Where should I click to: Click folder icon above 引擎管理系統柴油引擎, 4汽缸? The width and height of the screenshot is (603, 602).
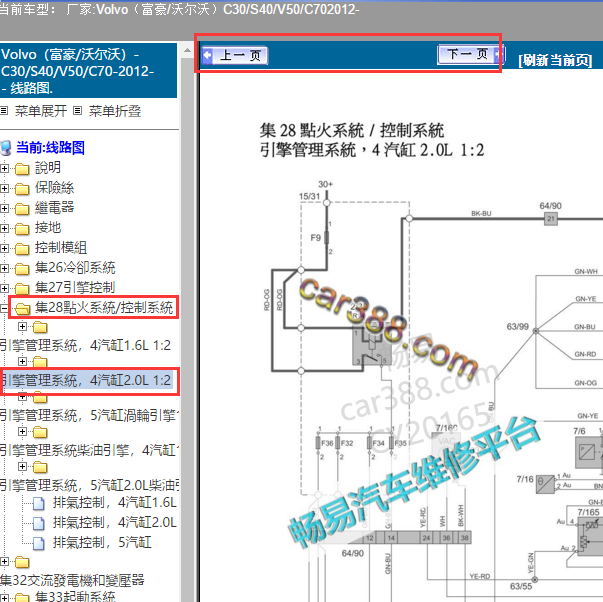pos(40,433)
